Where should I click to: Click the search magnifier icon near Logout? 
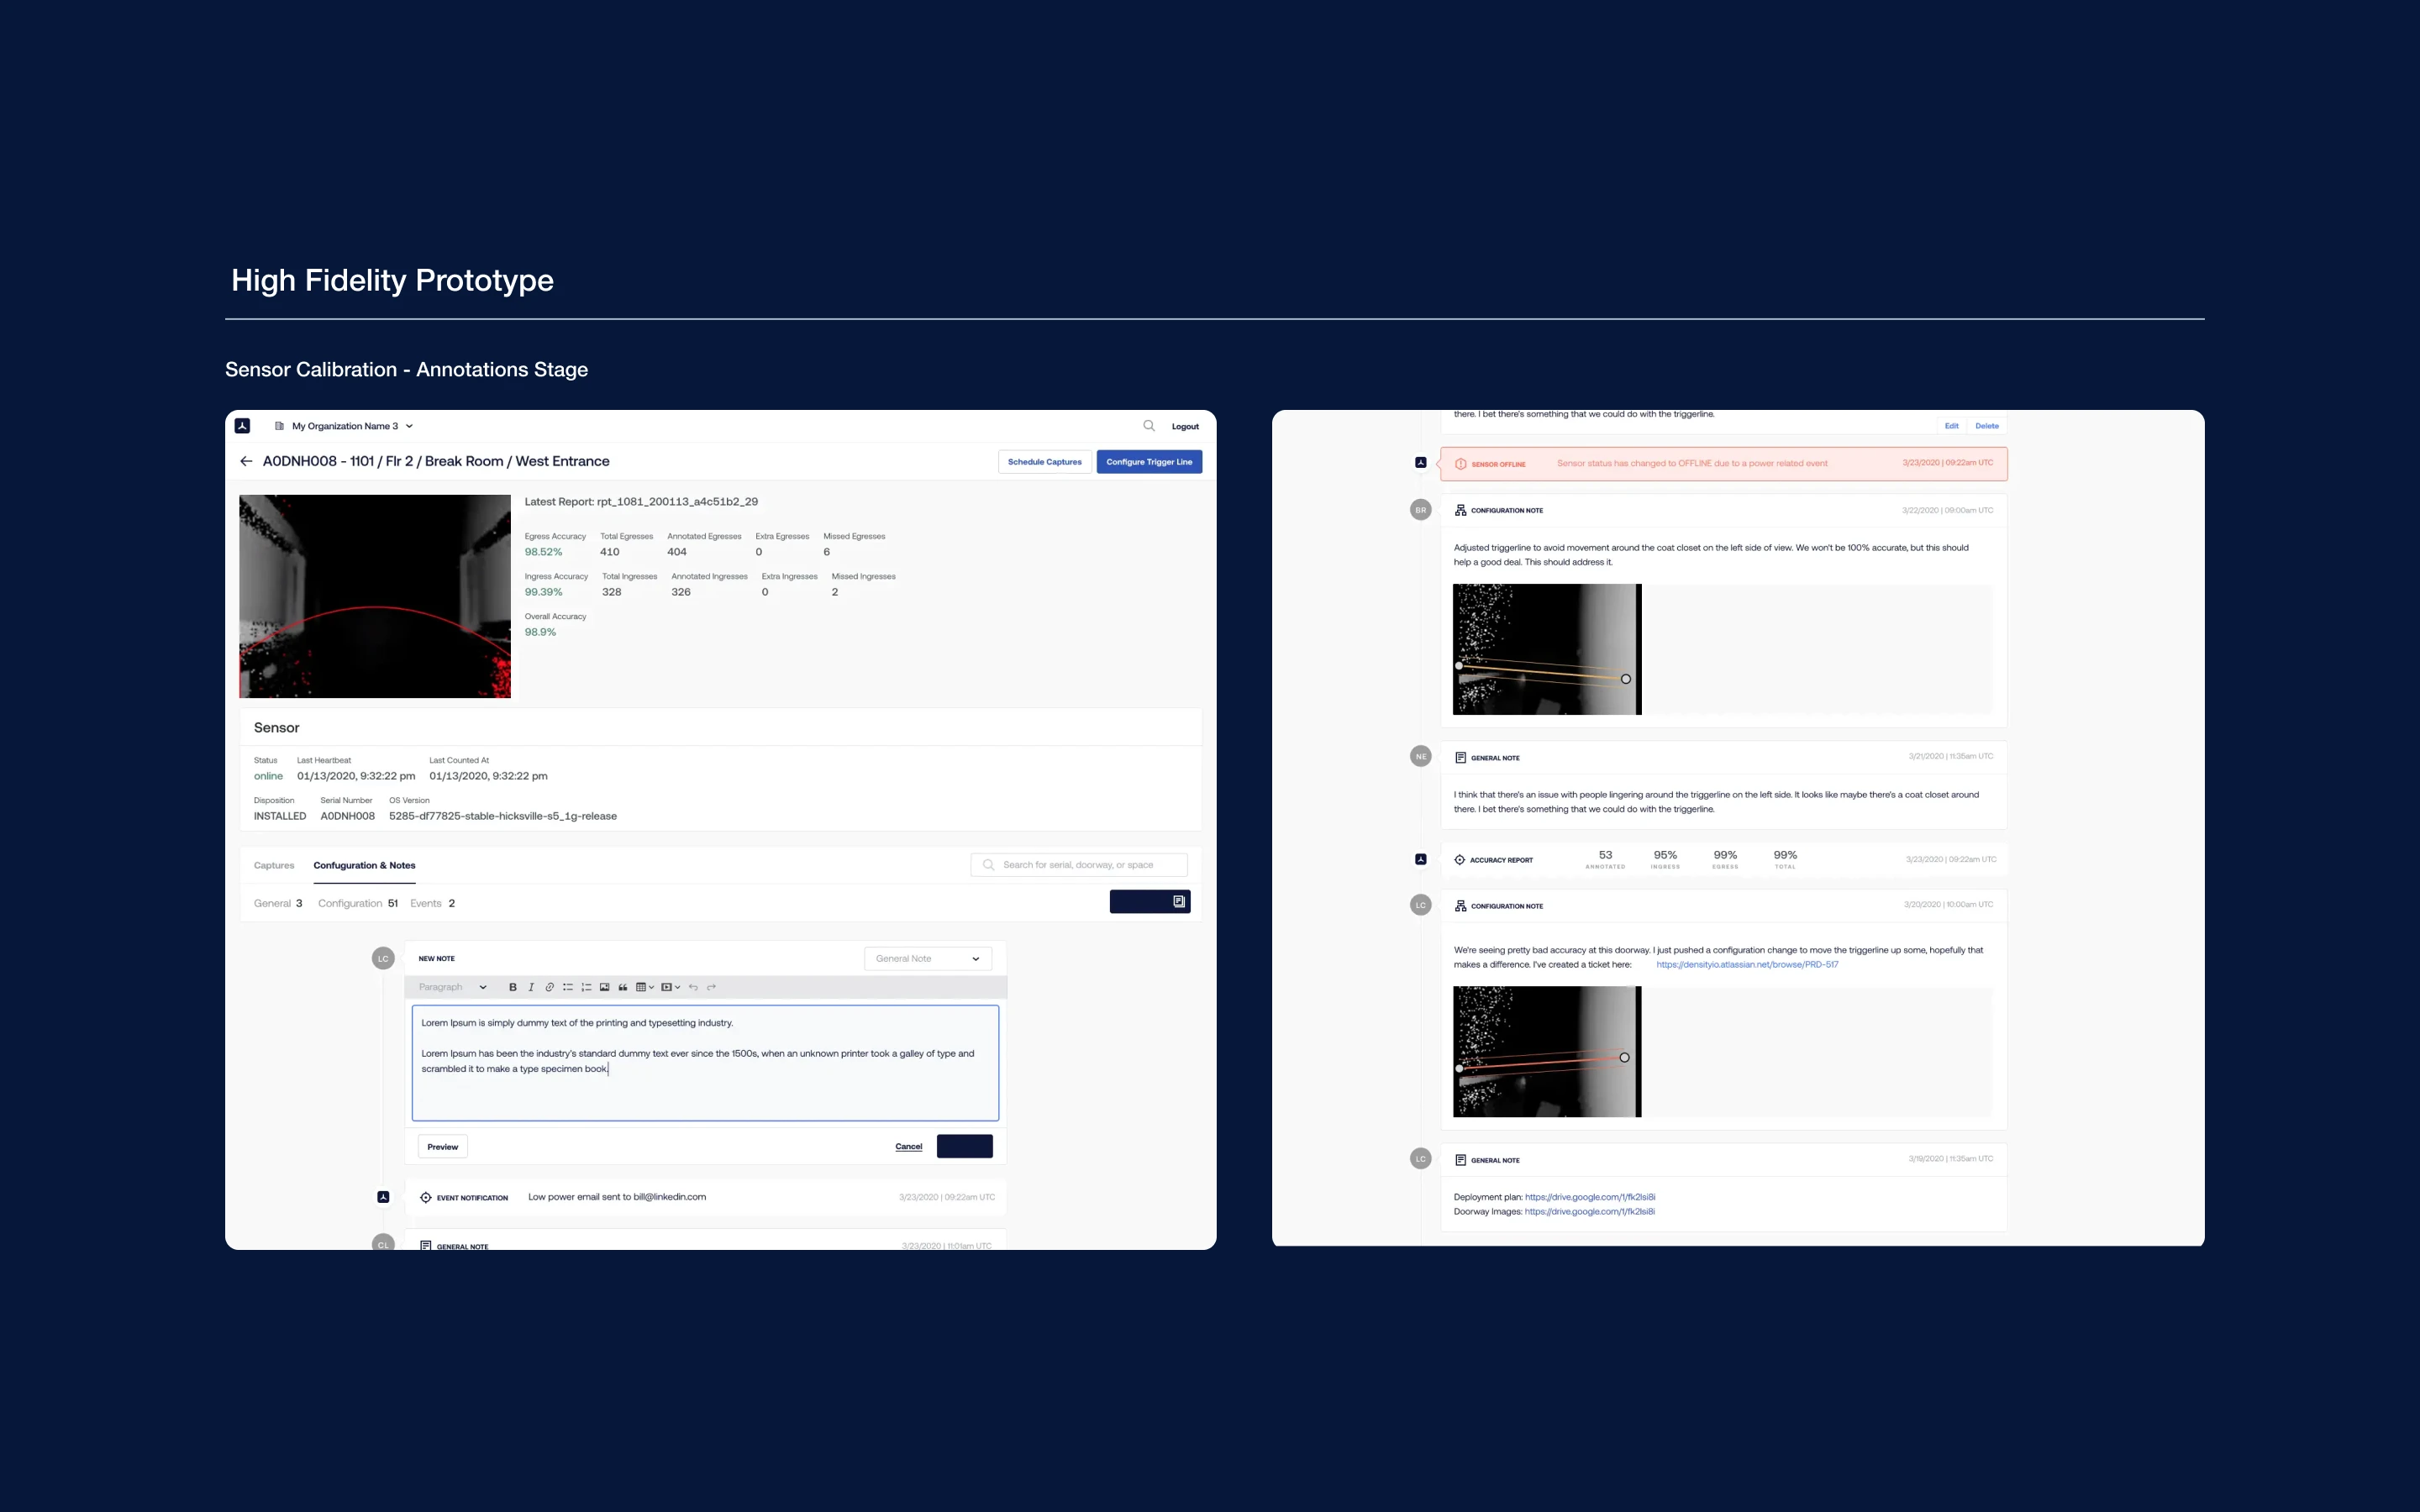pyautogui.click(x=1149, y=425)
